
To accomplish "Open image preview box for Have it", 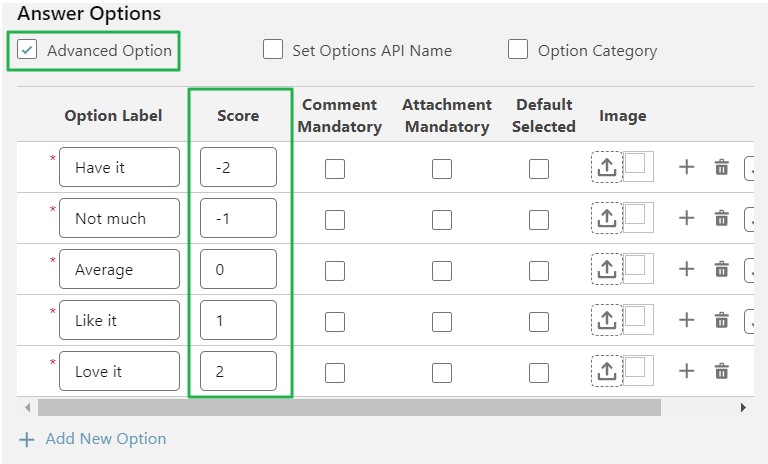I will pos(638,167).
